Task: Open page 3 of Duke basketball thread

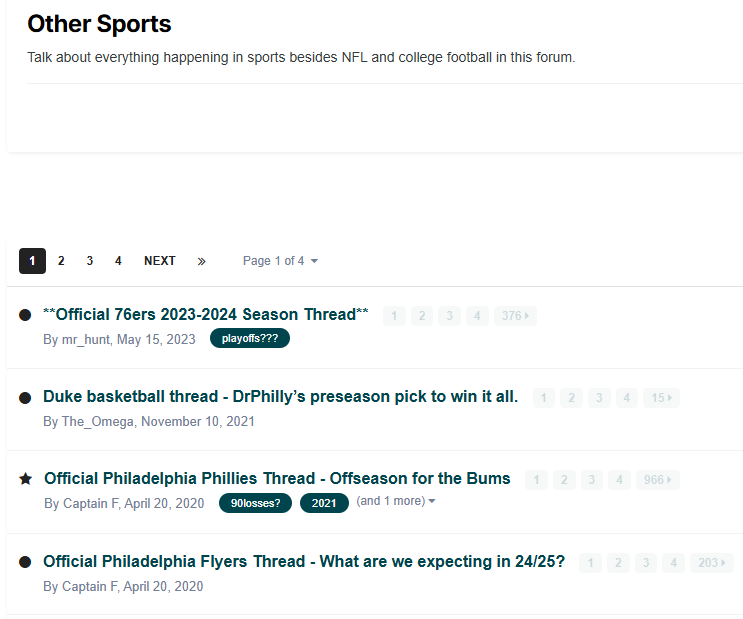Action: 599,398
